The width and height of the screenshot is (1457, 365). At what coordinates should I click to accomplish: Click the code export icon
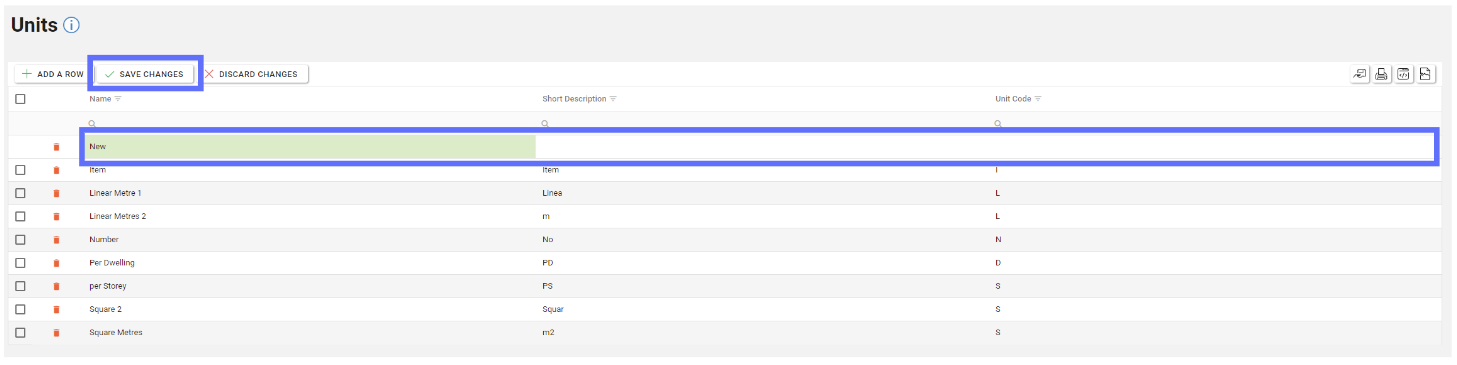click(1404, 74)
